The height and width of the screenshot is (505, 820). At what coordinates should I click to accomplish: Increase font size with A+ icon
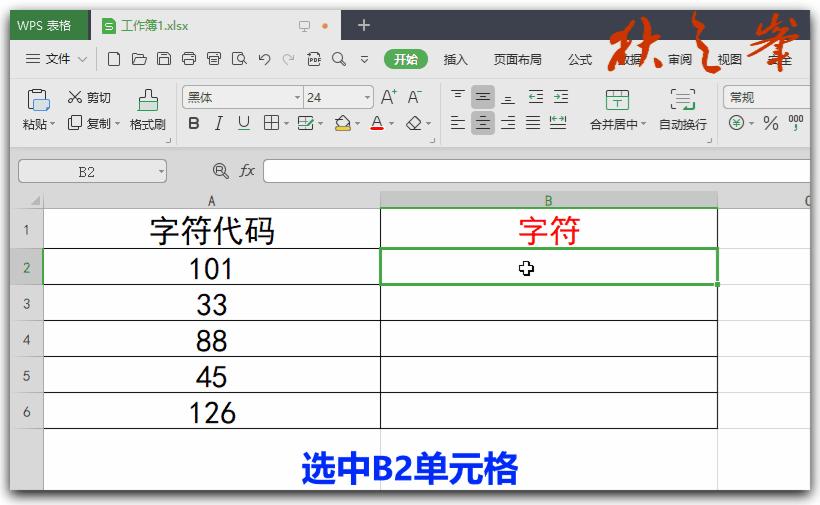point(388,97)
